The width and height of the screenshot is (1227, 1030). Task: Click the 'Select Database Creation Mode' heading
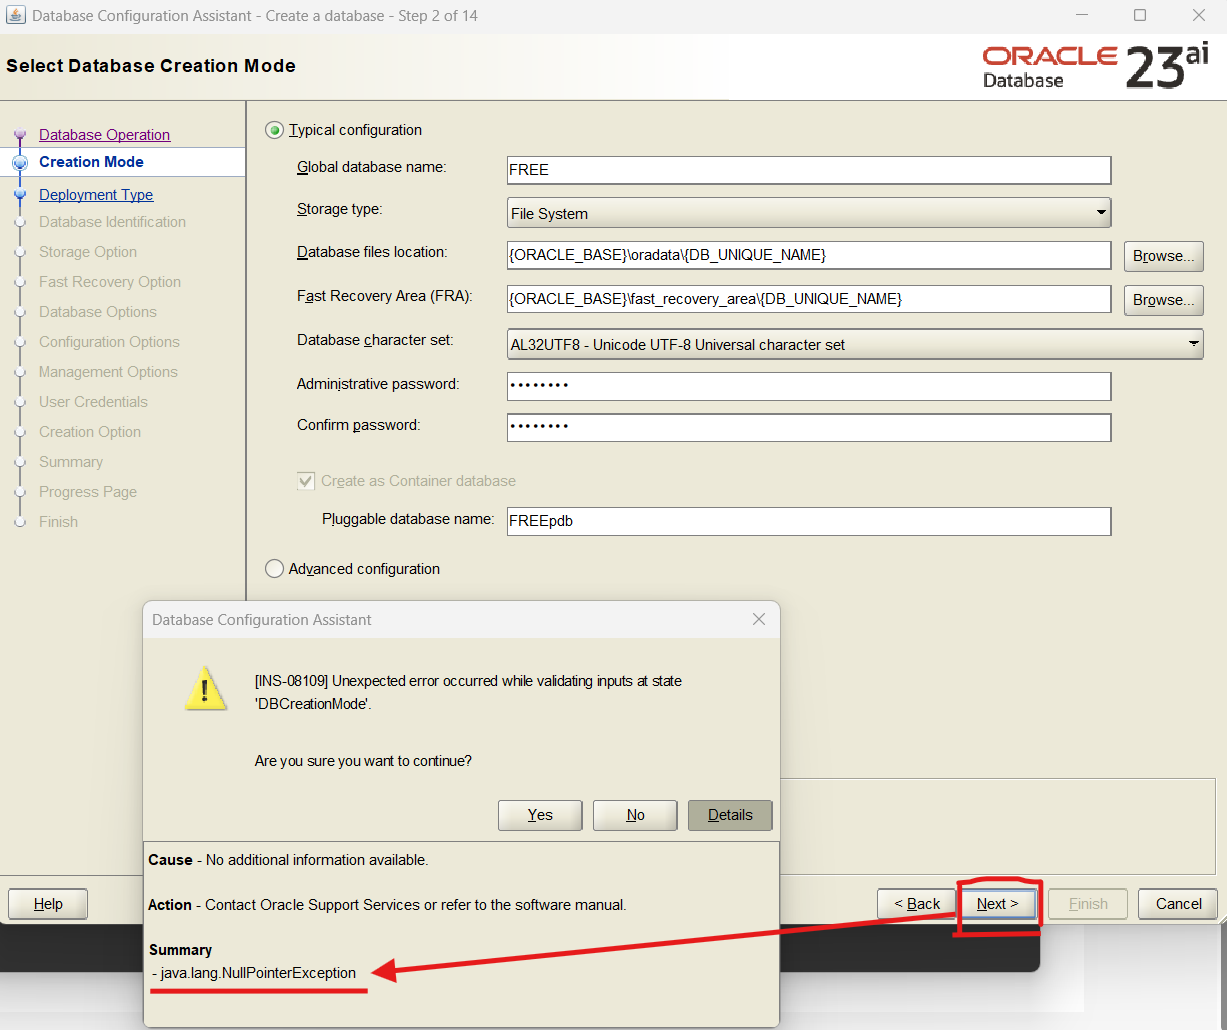(x=151, y=66)
